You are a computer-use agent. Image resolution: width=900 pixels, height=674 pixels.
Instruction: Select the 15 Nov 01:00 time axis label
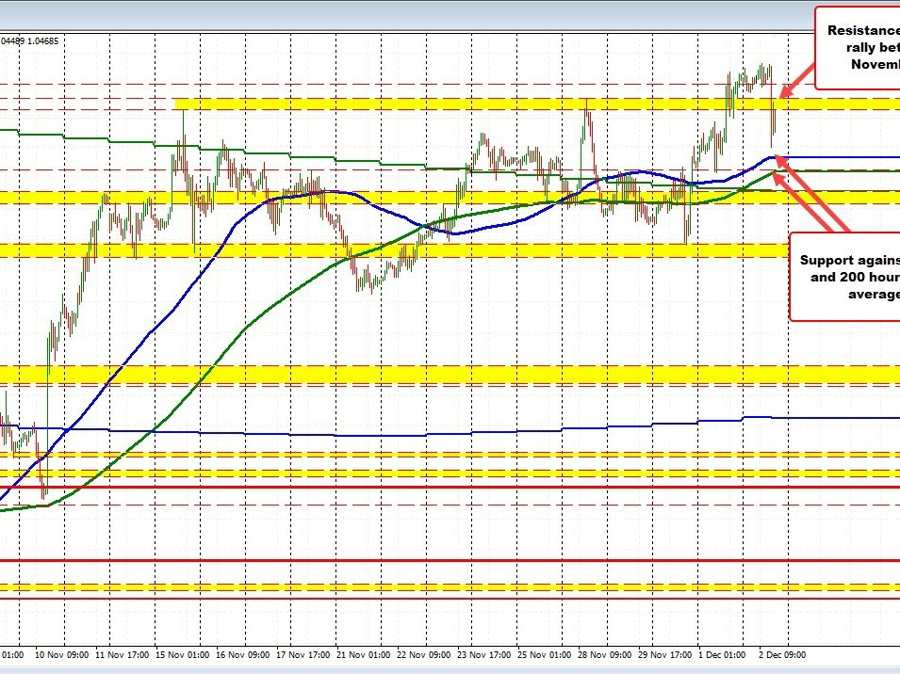(180, 654)
